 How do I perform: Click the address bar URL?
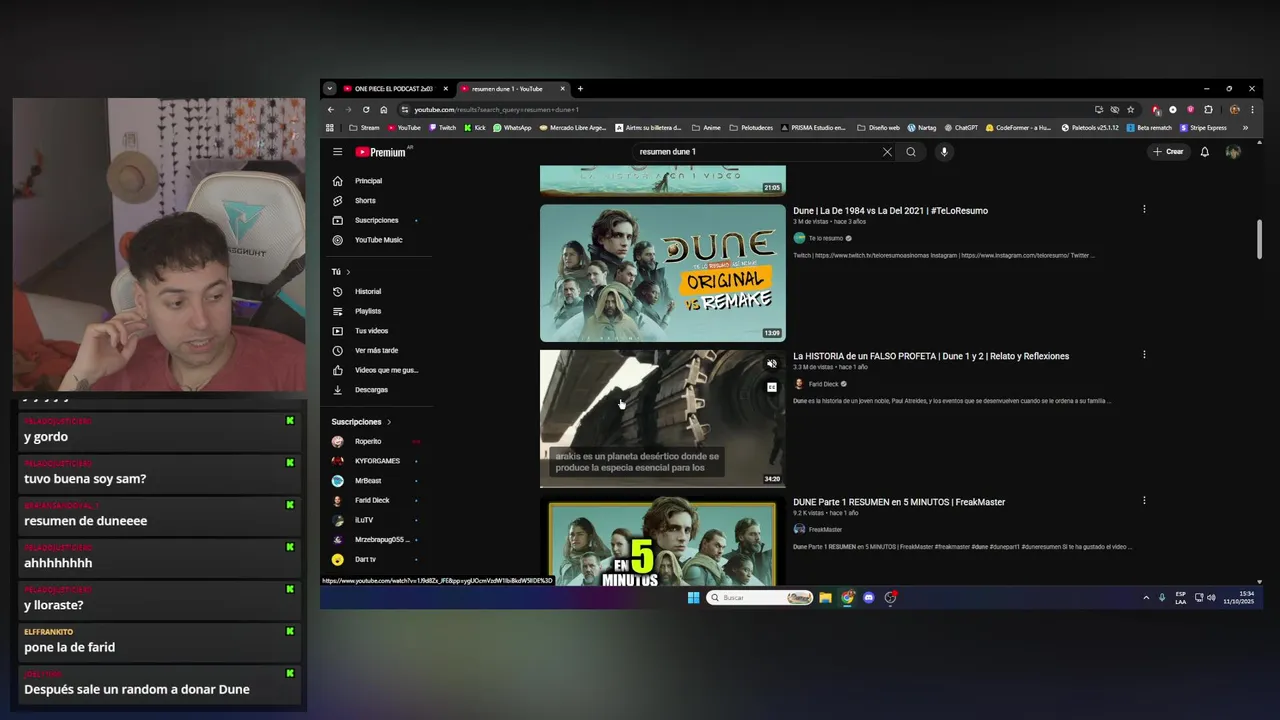(x=497, y=109)
